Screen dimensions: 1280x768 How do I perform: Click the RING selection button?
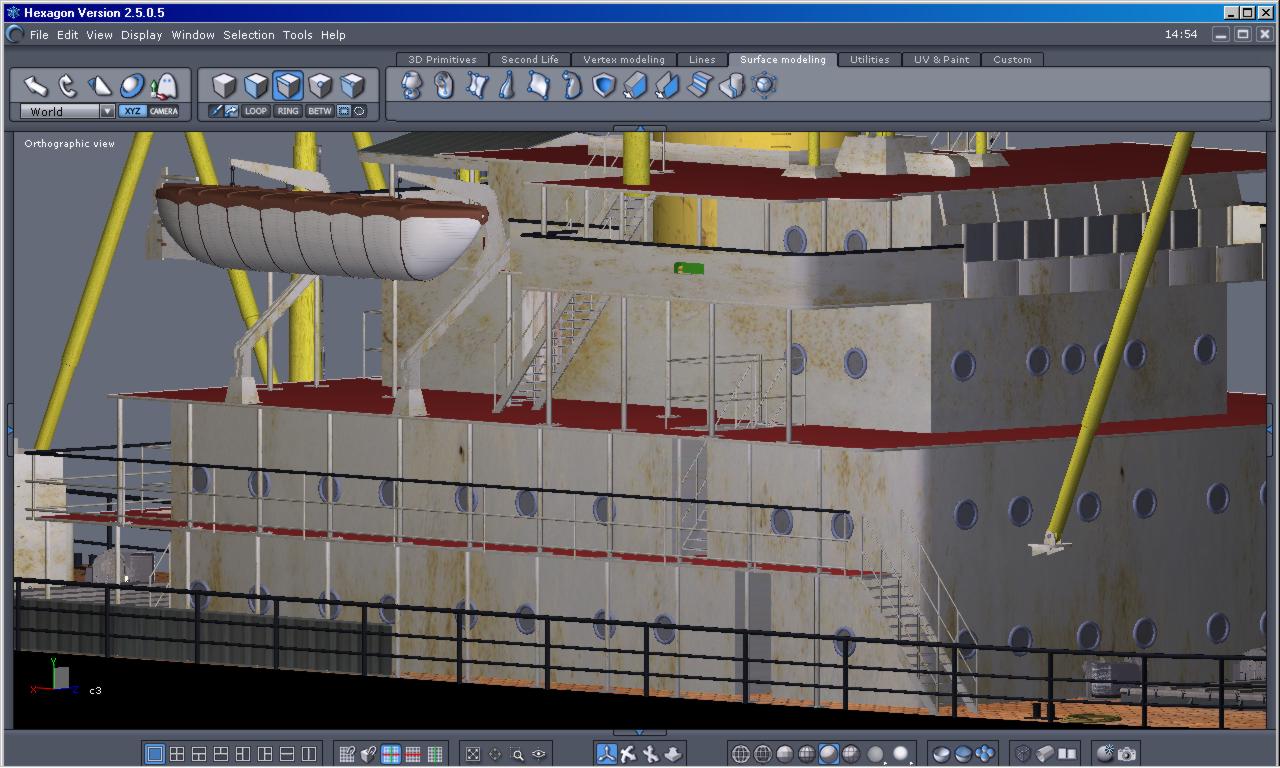288,111
